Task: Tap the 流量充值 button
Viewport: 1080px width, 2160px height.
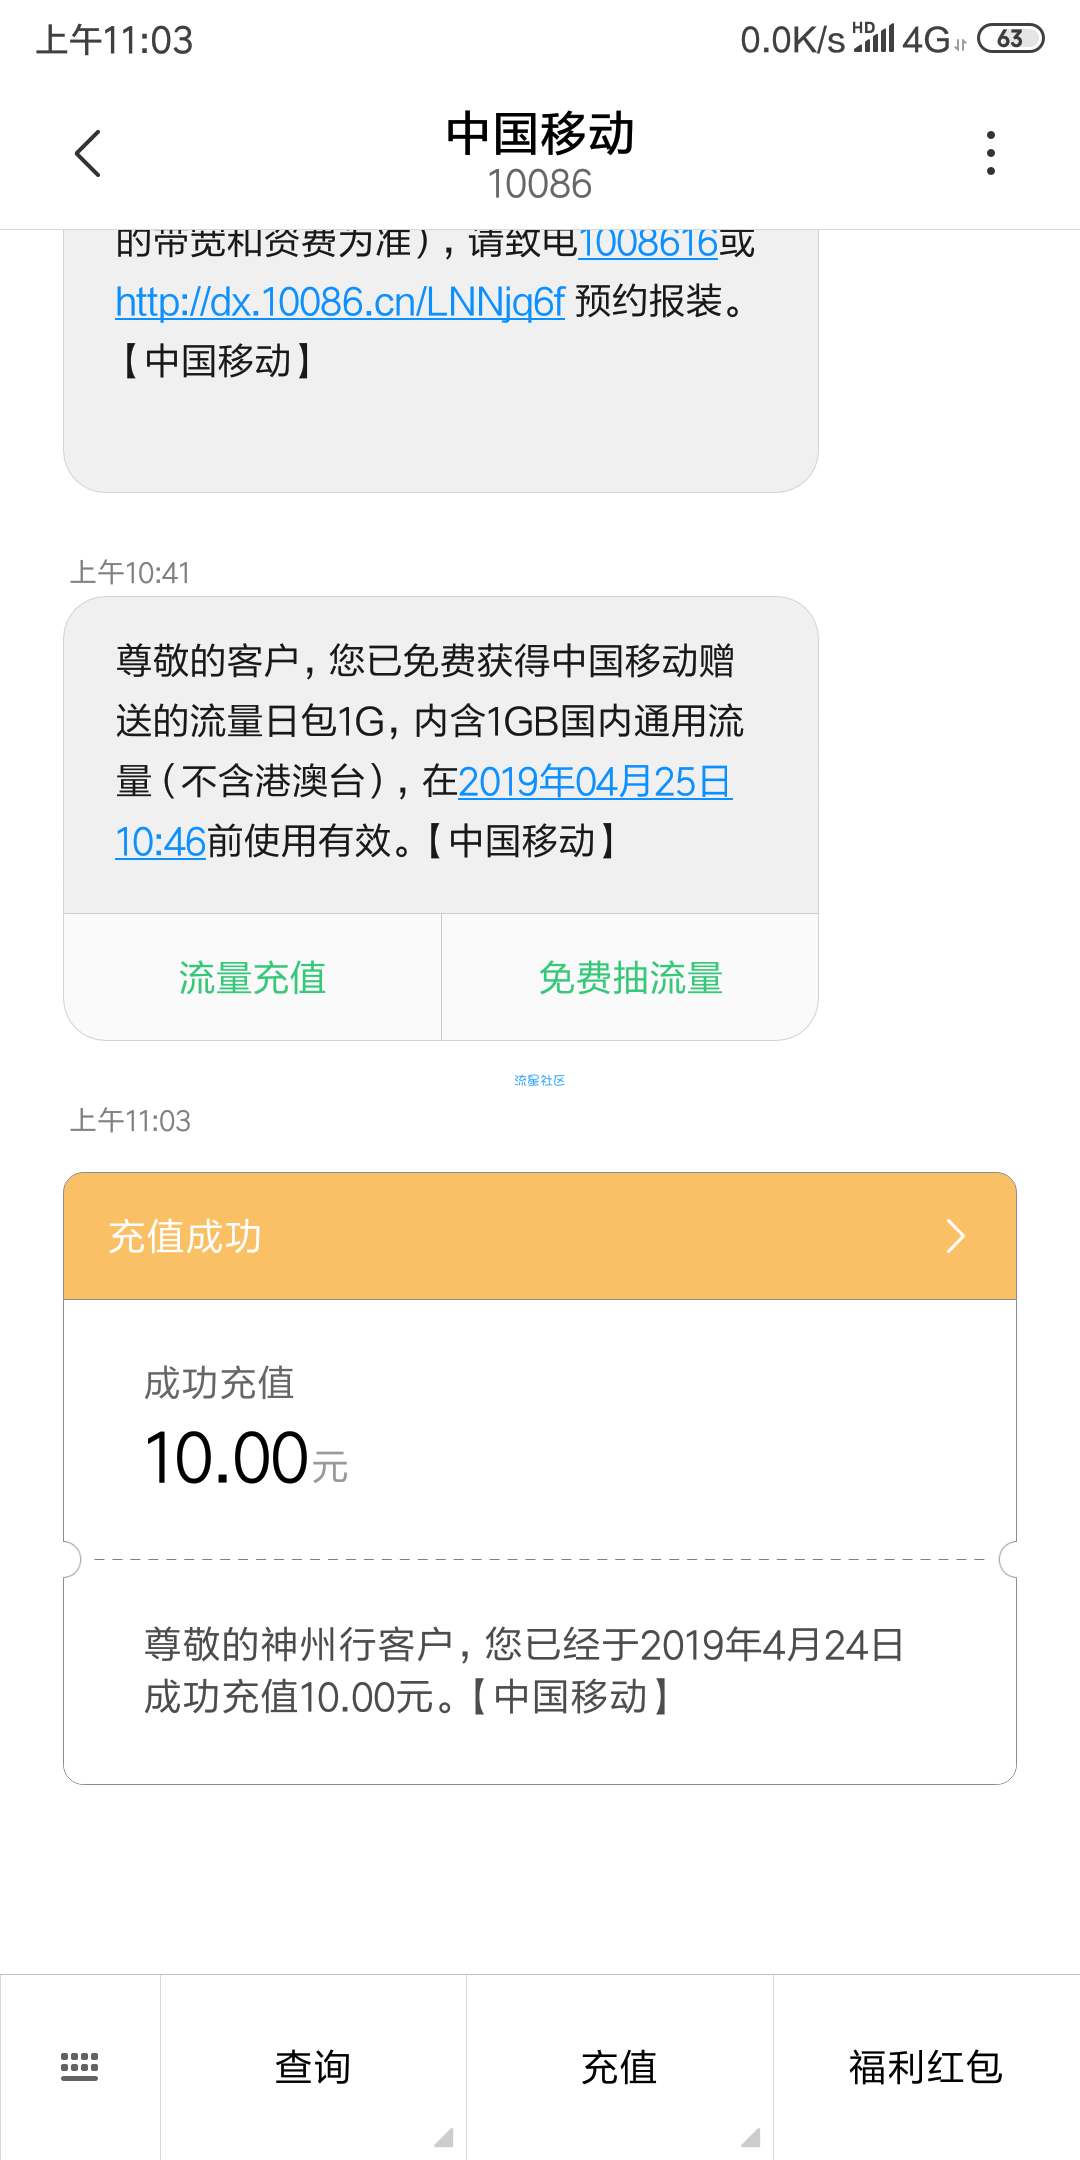Action: (253, 978)
